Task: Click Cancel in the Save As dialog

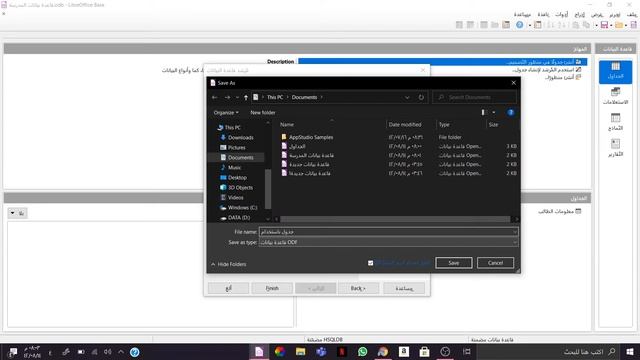Action: click(495, 263)
